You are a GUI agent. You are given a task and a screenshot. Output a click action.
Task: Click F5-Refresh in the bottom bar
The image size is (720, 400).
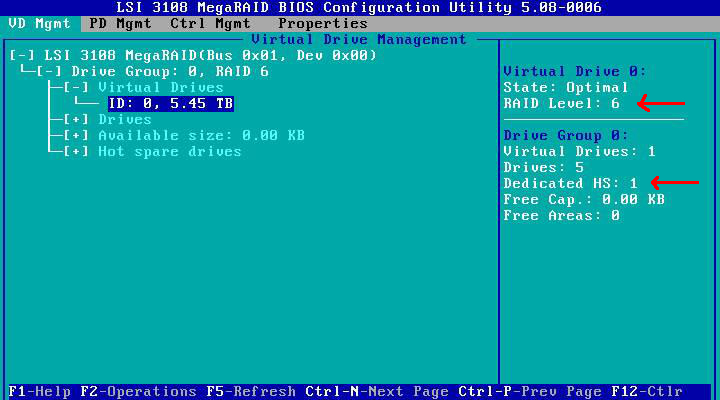pyautogui.click(x=251, y=392)
